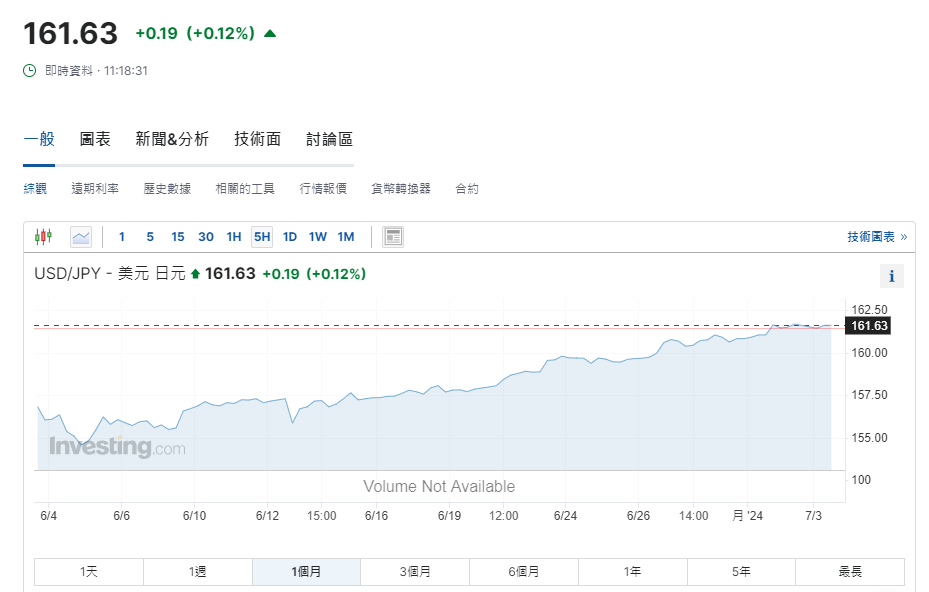Open the events panel icon next to 1M
This screenshot has width=929, height=592.
pyautogui.click(x=392, y=236)
